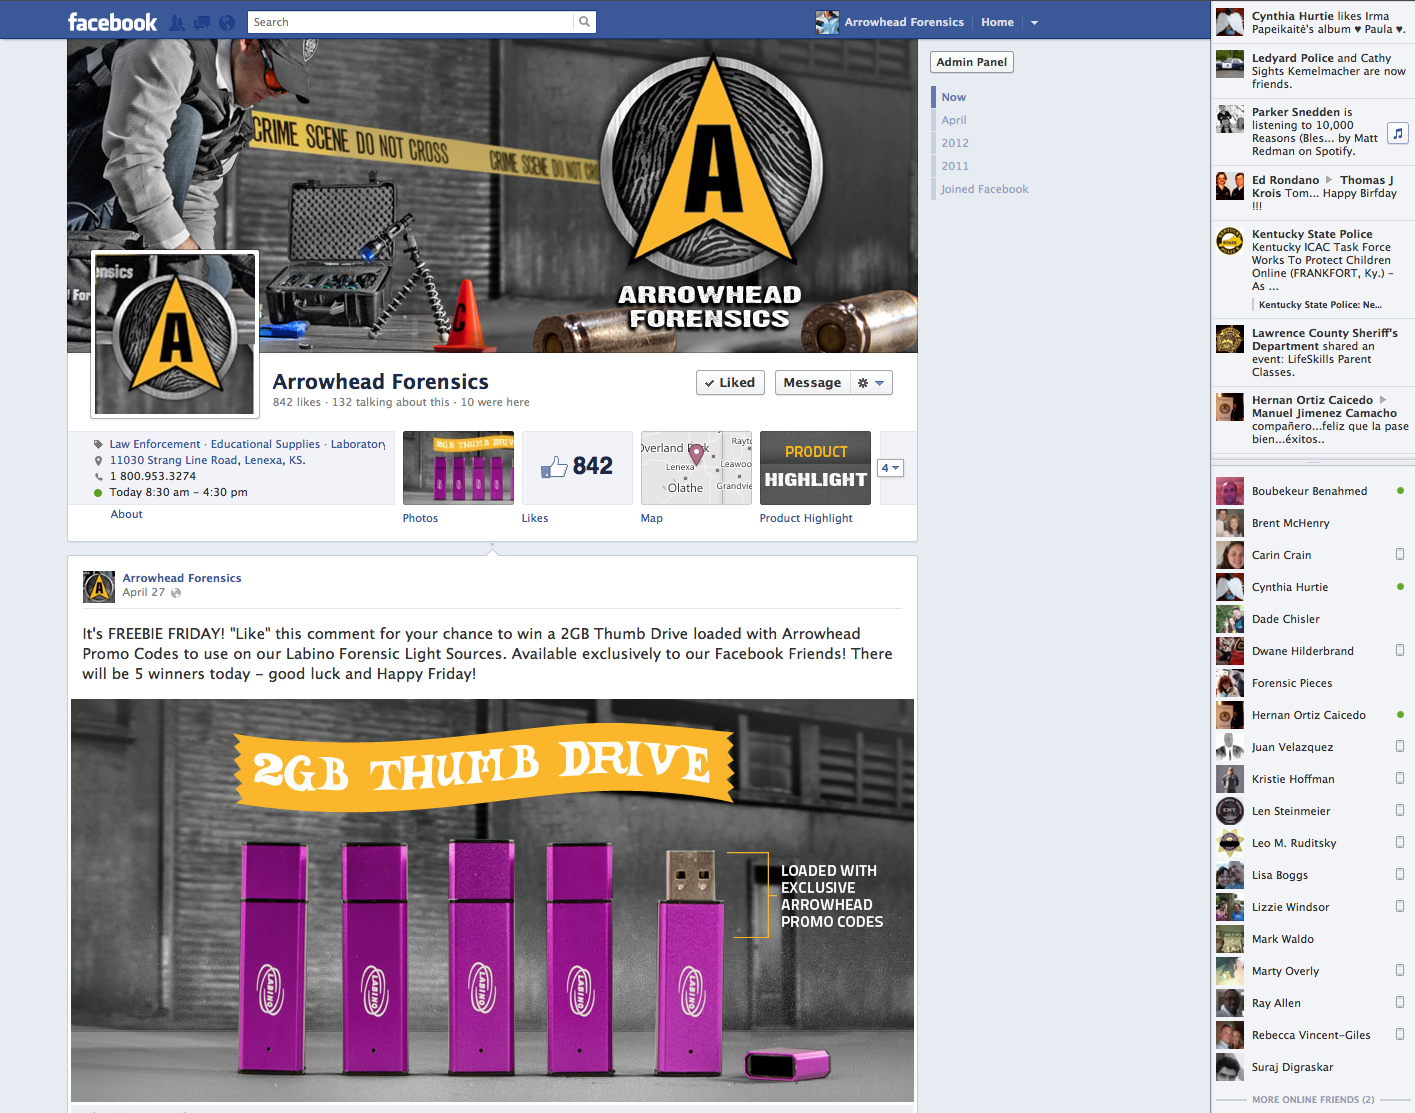Image resolution: width=1415 pixels, height=1113 pixels.
Task: Jump to 2012 in timeline
Action: (x=954, y=143)
